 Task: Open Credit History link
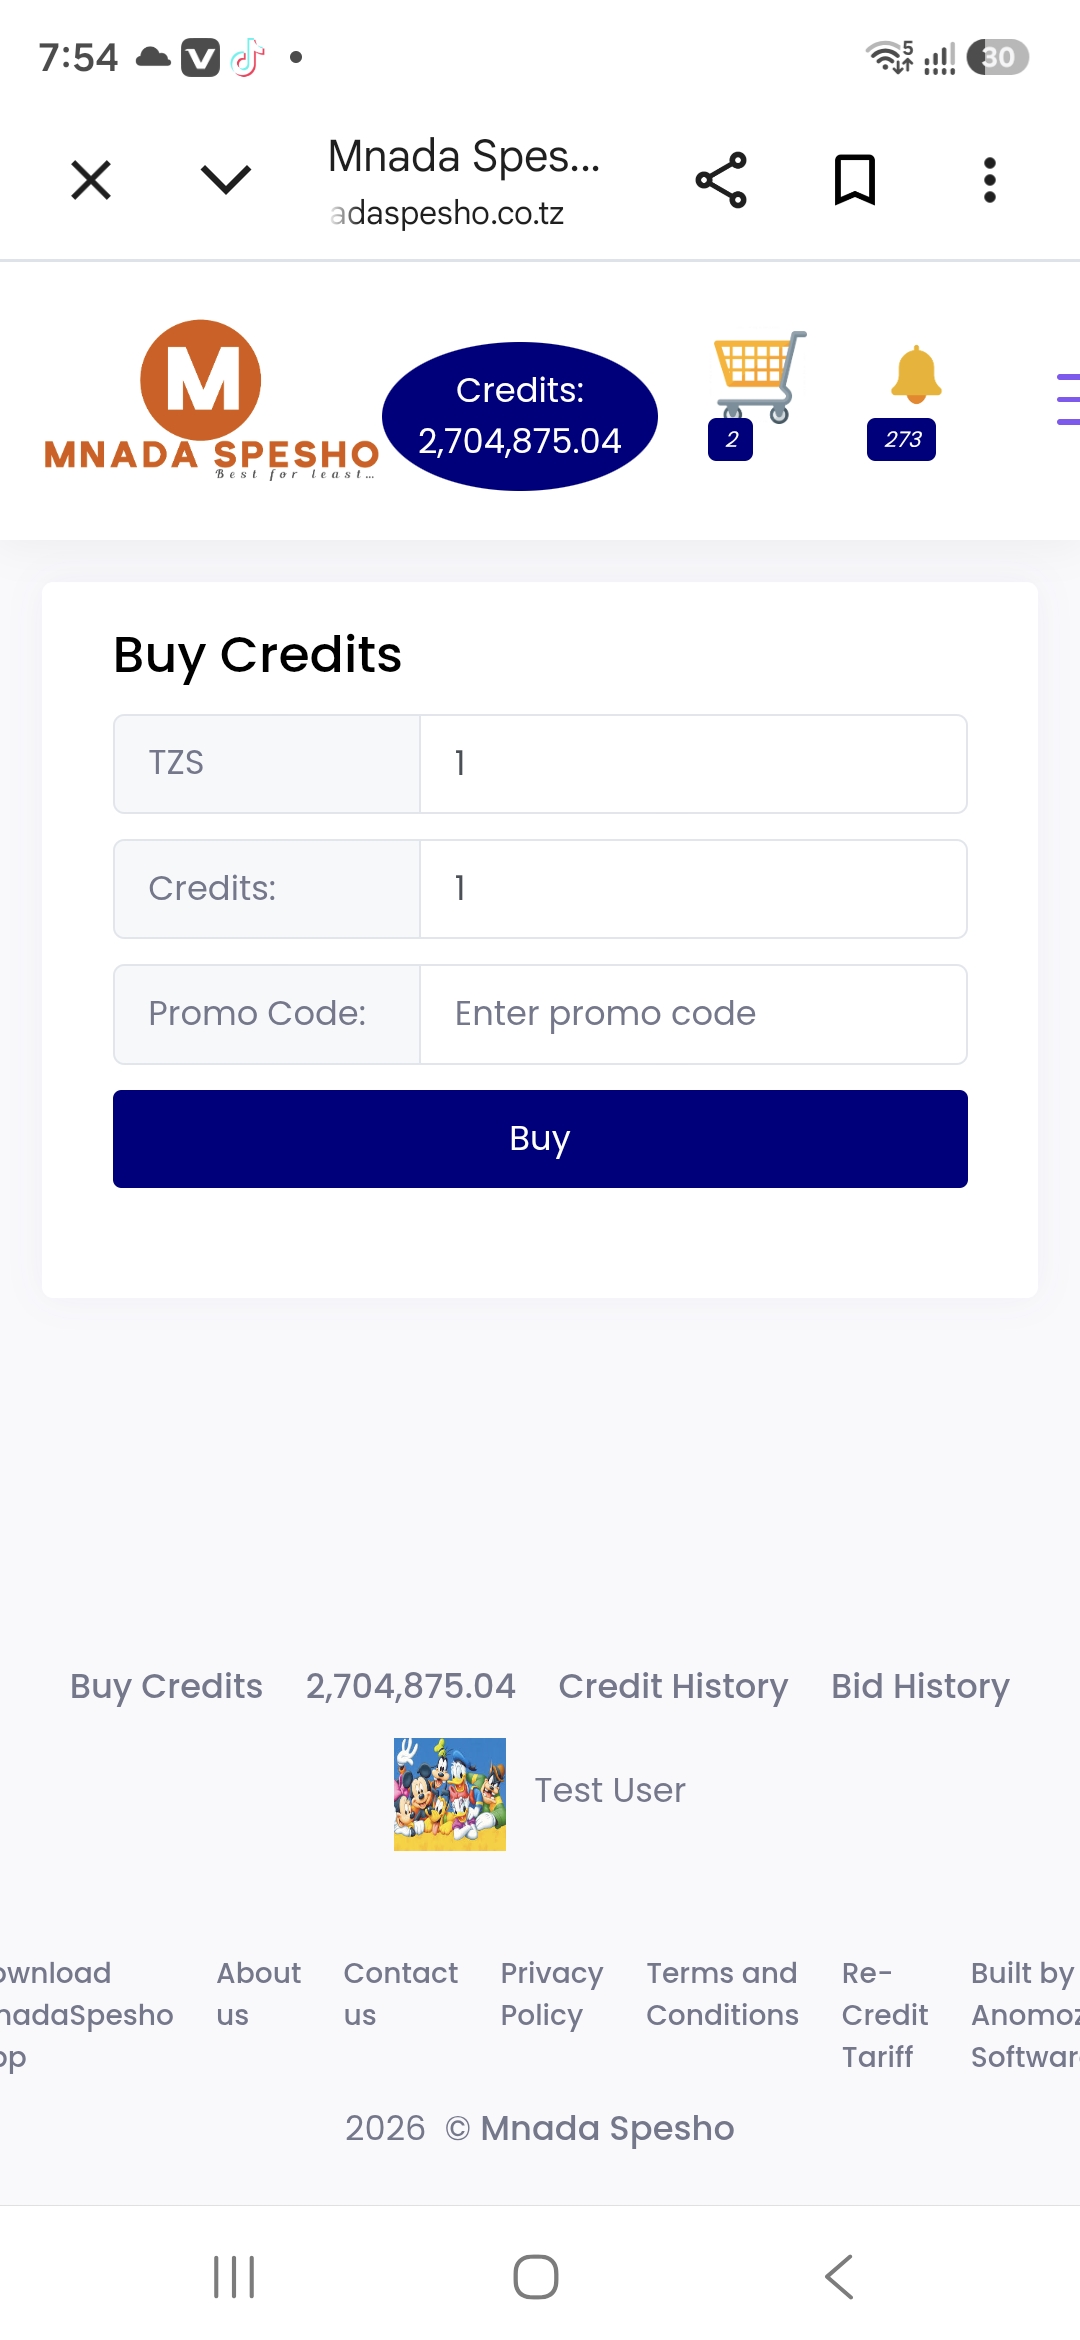tap(673, 1686)
